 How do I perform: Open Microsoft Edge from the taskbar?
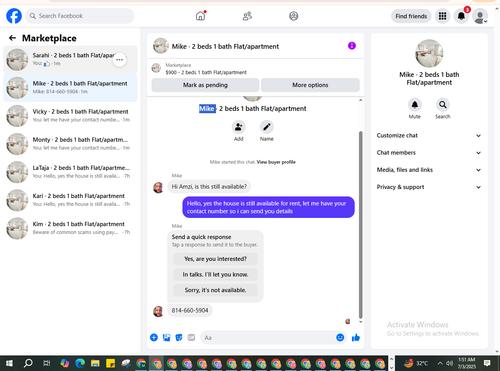click(80, 363)
